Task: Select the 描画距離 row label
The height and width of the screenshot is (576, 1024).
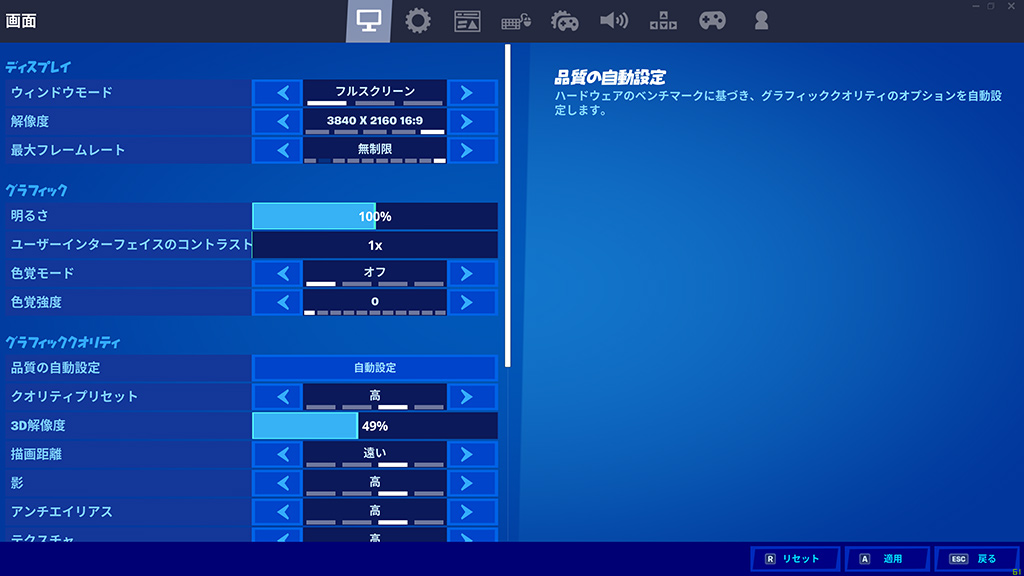Action: tap(36, 454)
